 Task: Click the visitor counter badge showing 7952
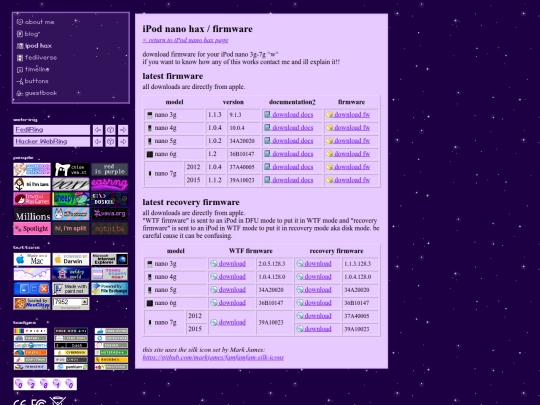71,303
